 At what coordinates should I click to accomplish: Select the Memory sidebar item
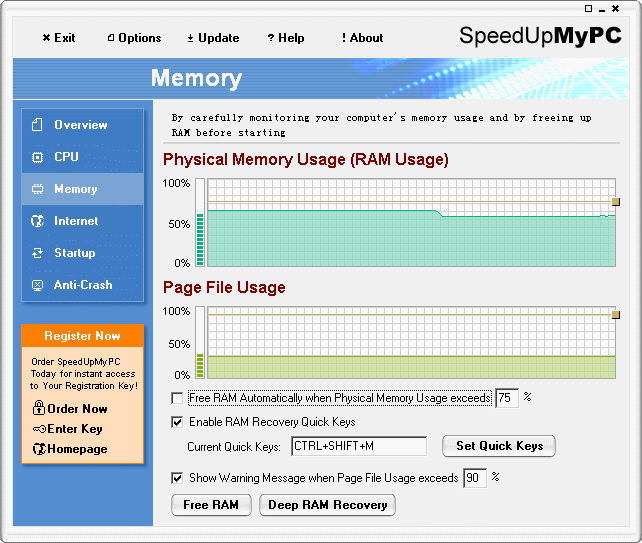point(82,189)
